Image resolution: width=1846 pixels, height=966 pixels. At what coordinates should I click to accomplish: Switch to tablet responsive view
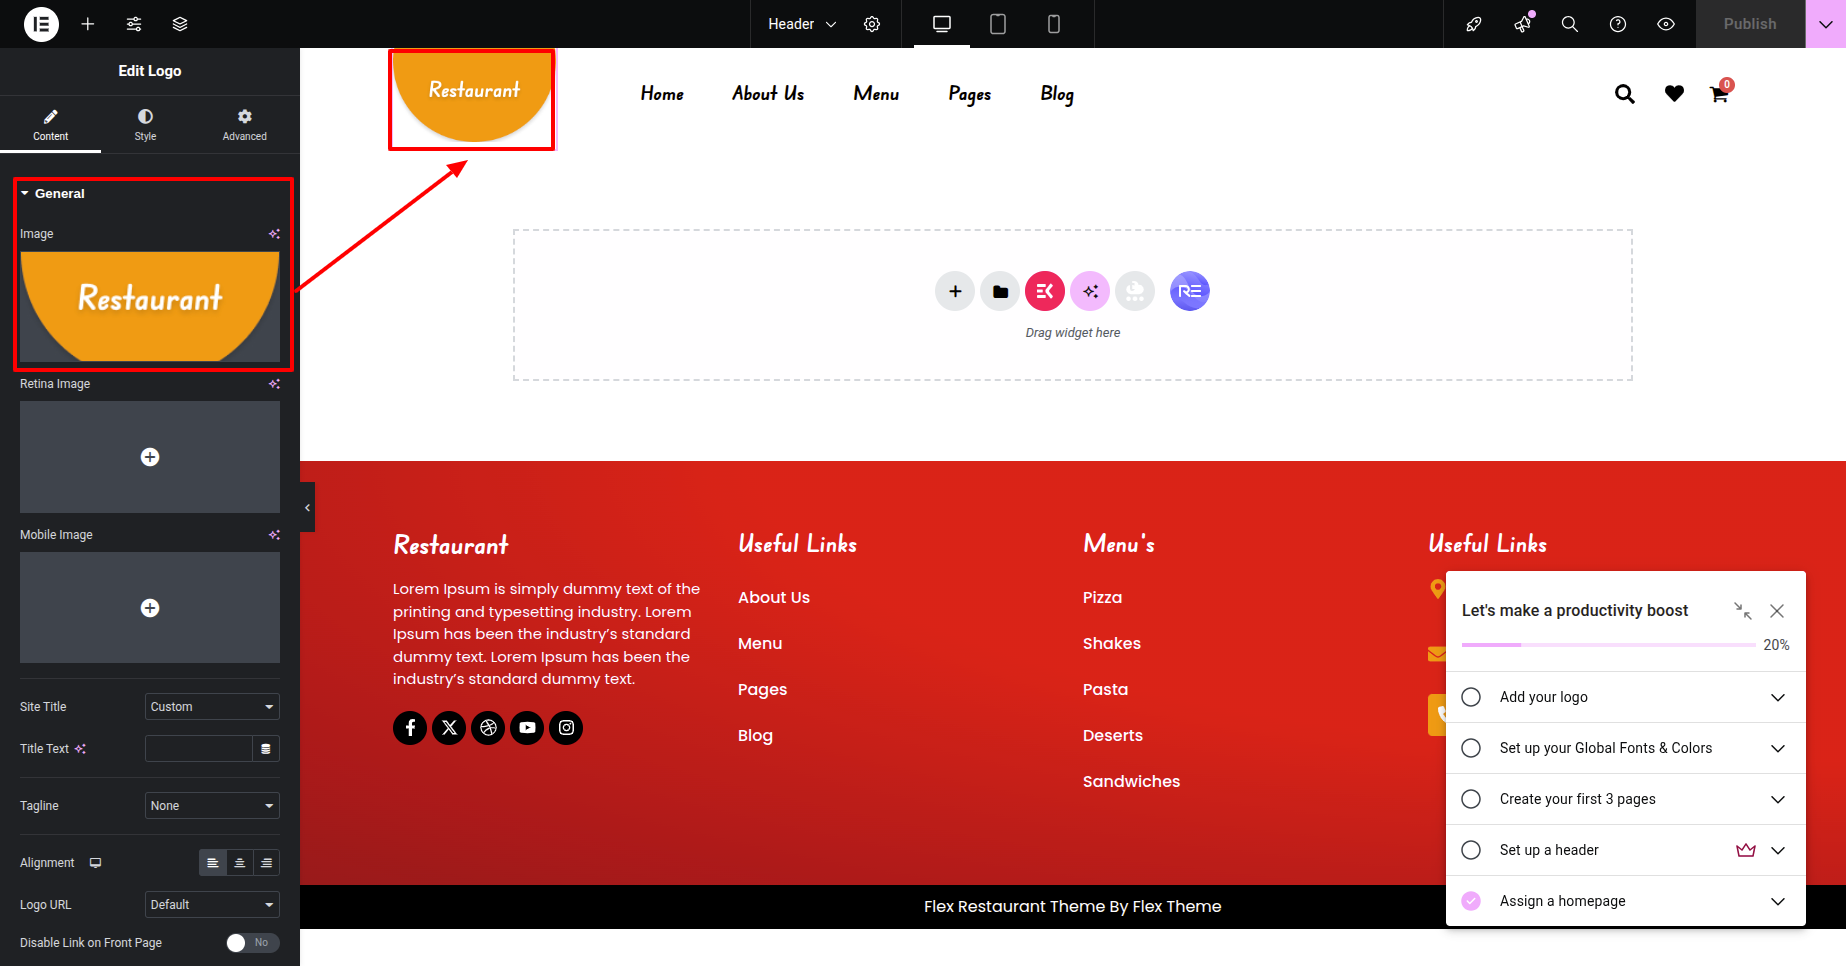tap(997, 24)
